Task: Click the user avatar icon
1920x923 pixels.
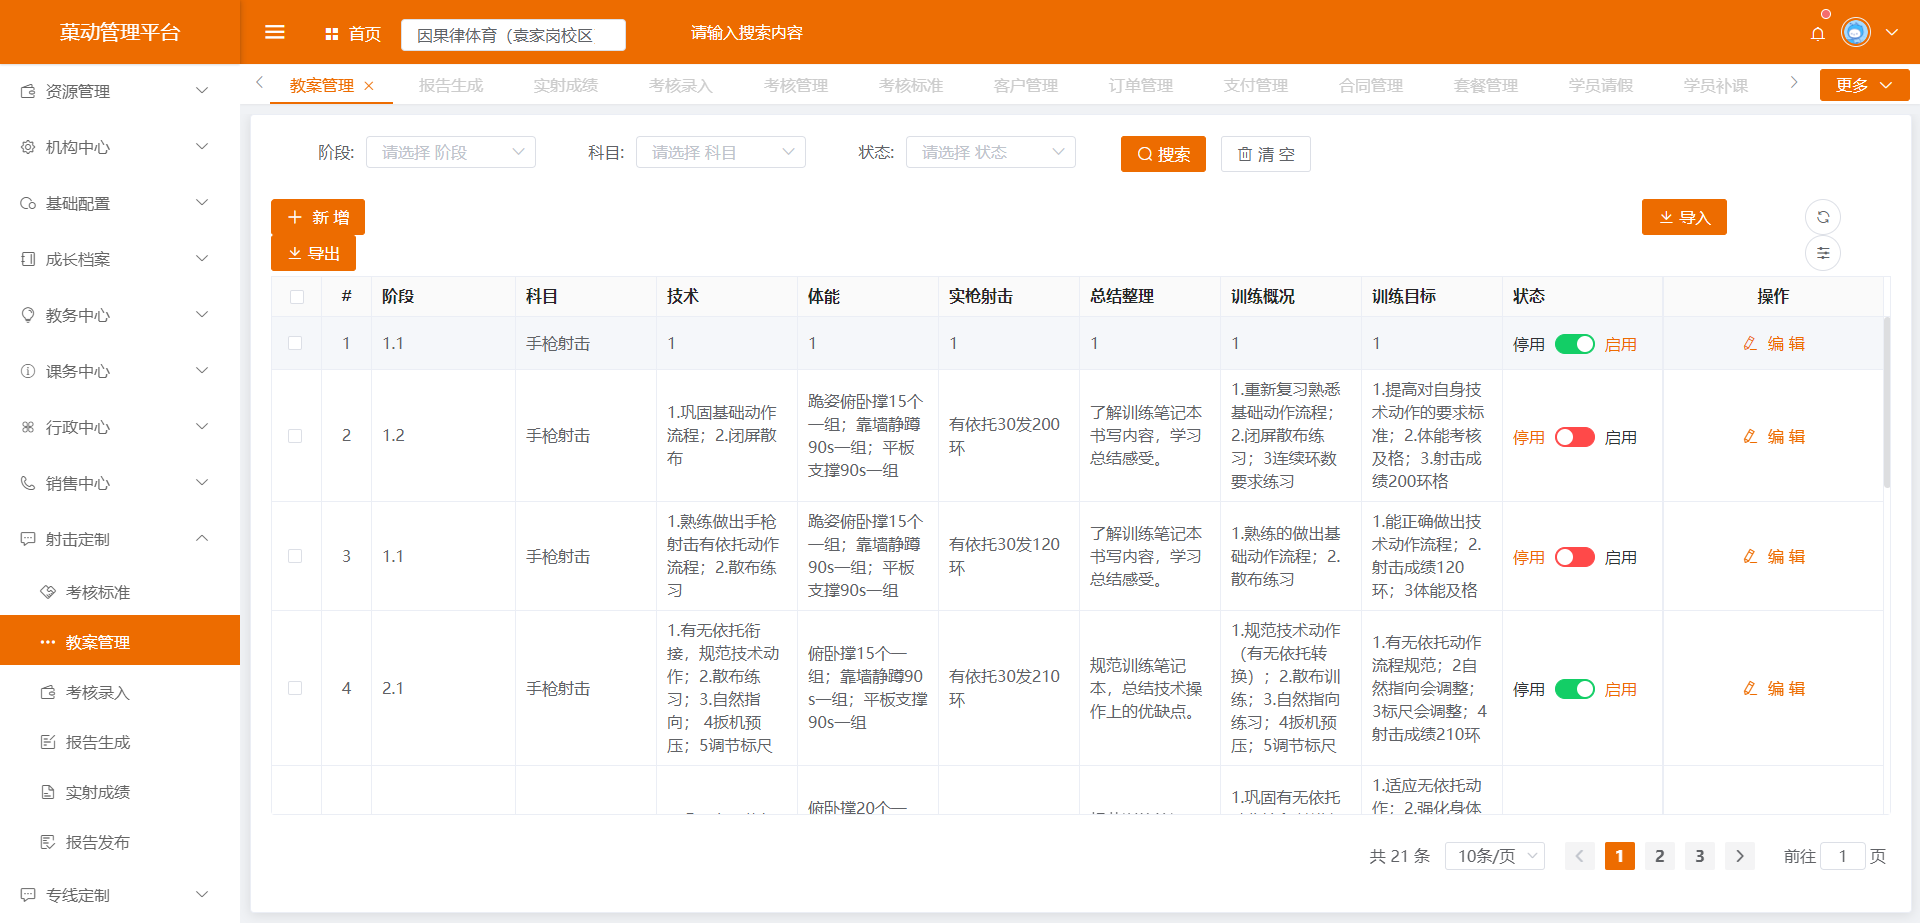Action: point(1856,33)
